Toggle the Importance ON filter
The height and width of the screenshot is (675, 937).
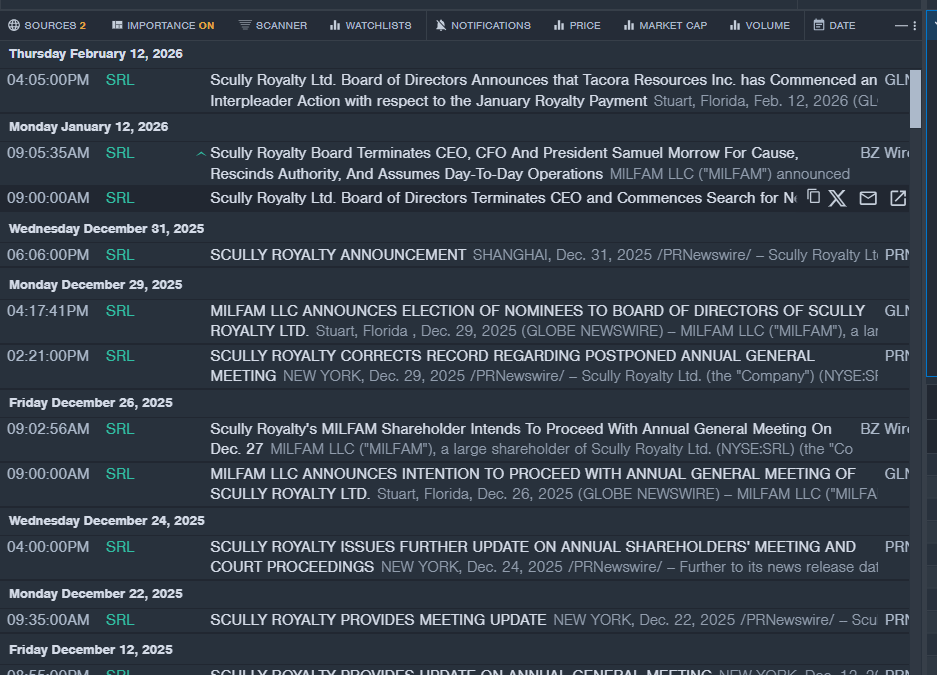tap(162, 25)
